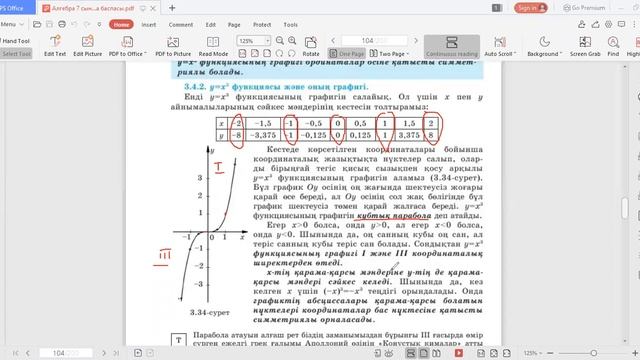640x360 pixels.
Task: Adjust the status bar zoom slider handle
Action: [594, 353]
